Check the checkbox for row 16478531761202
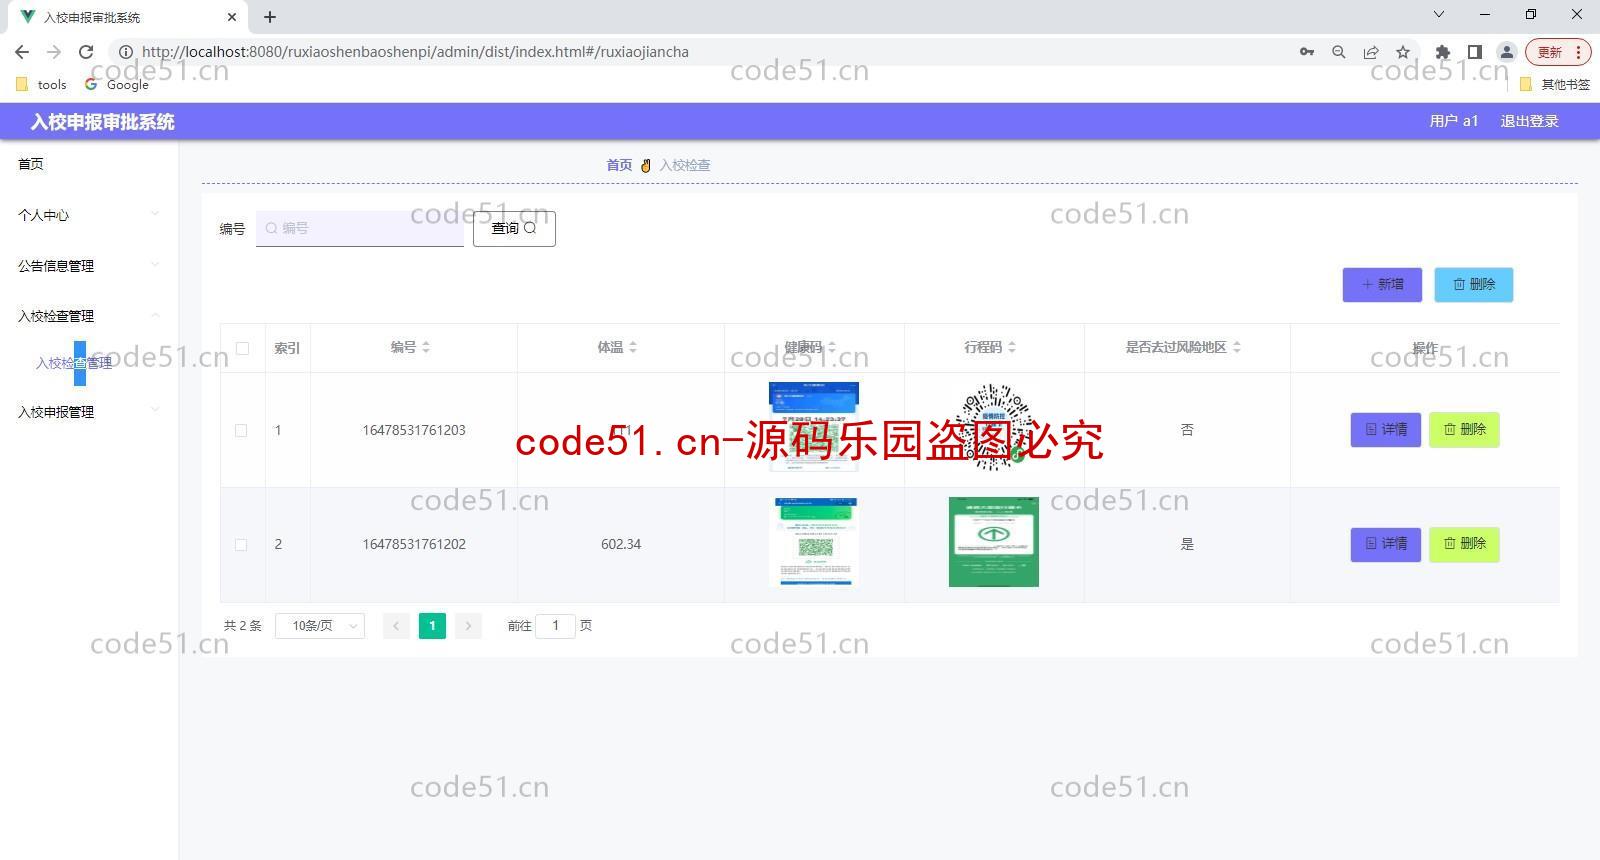 (x=241, y=545)
